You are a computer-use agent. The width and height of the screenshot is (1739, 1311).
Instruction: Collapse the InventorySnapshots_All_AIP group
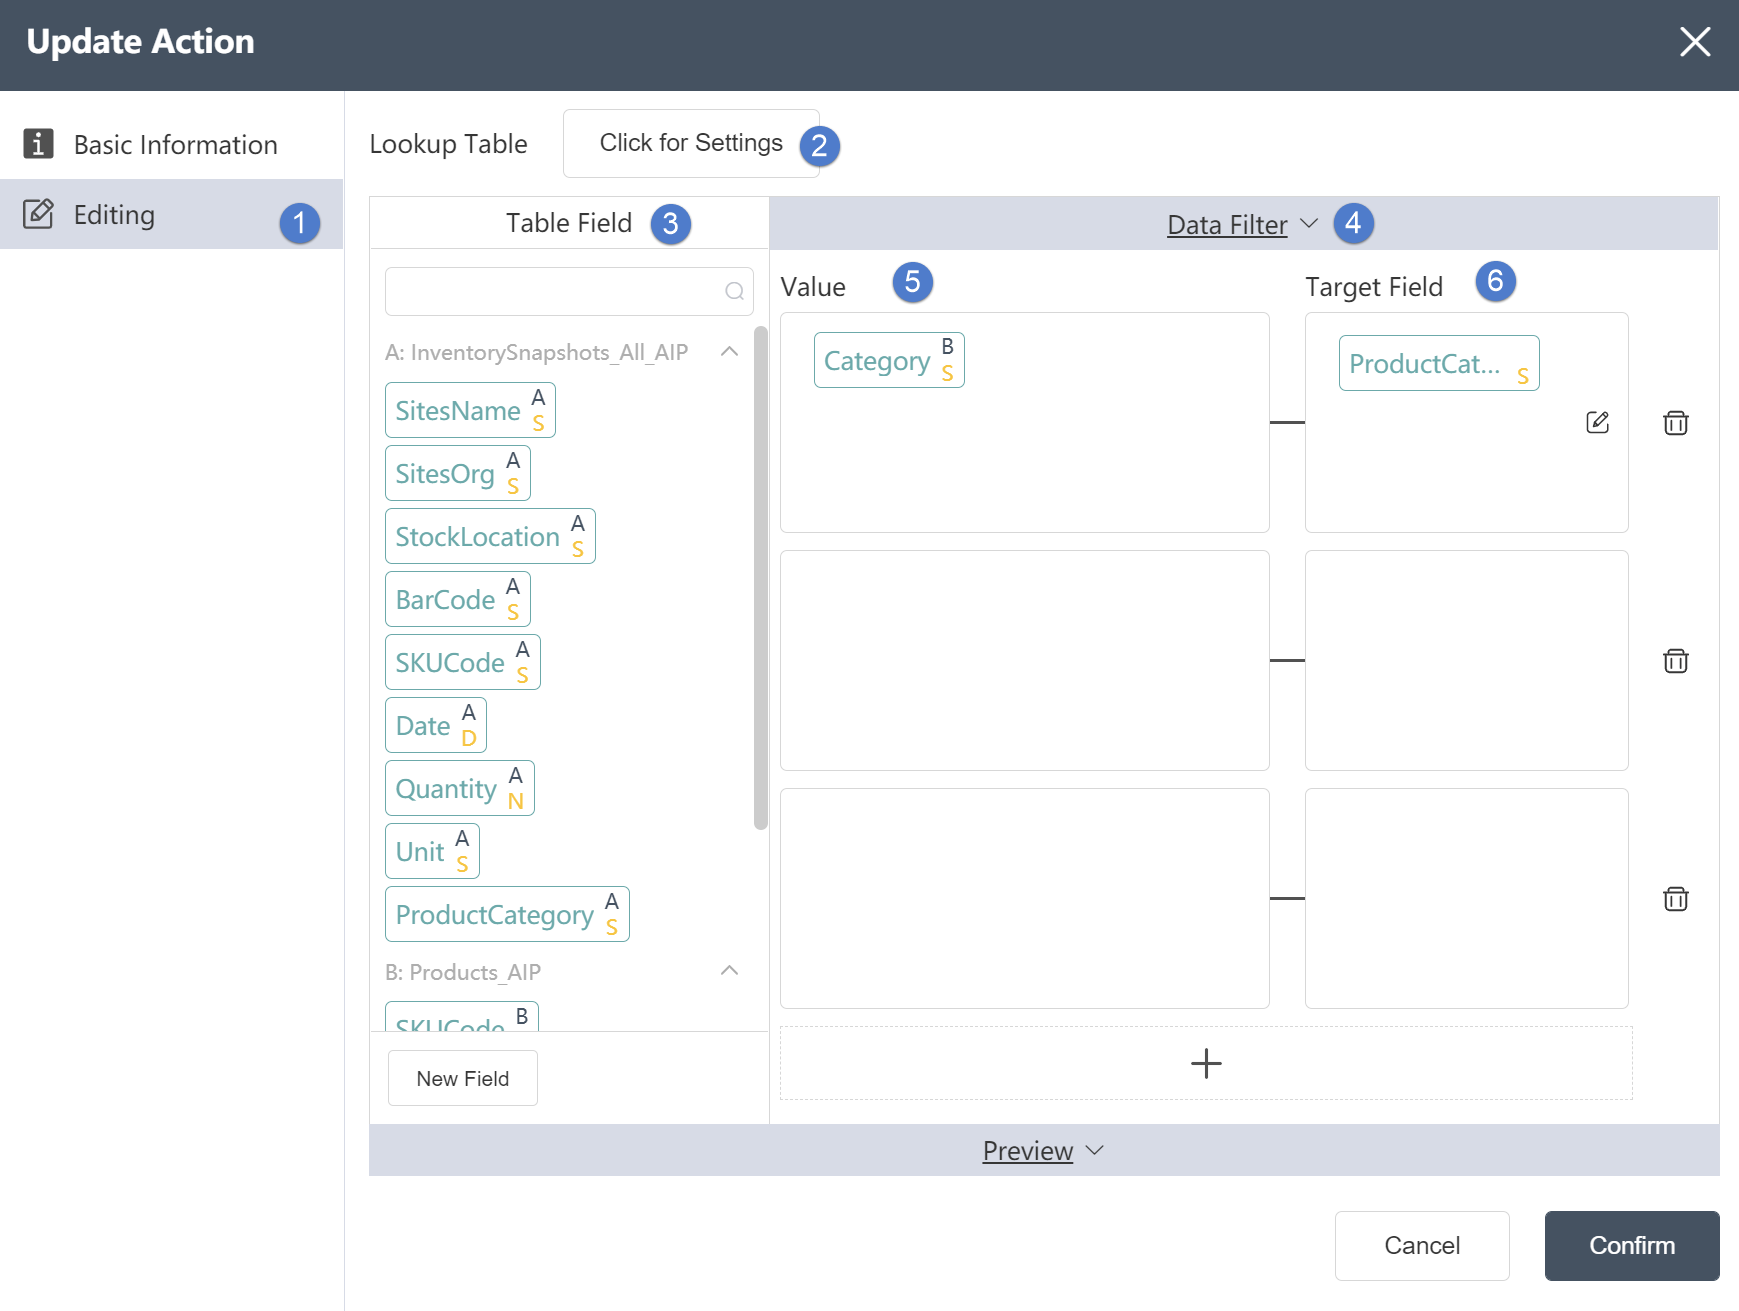pos(730,351)
